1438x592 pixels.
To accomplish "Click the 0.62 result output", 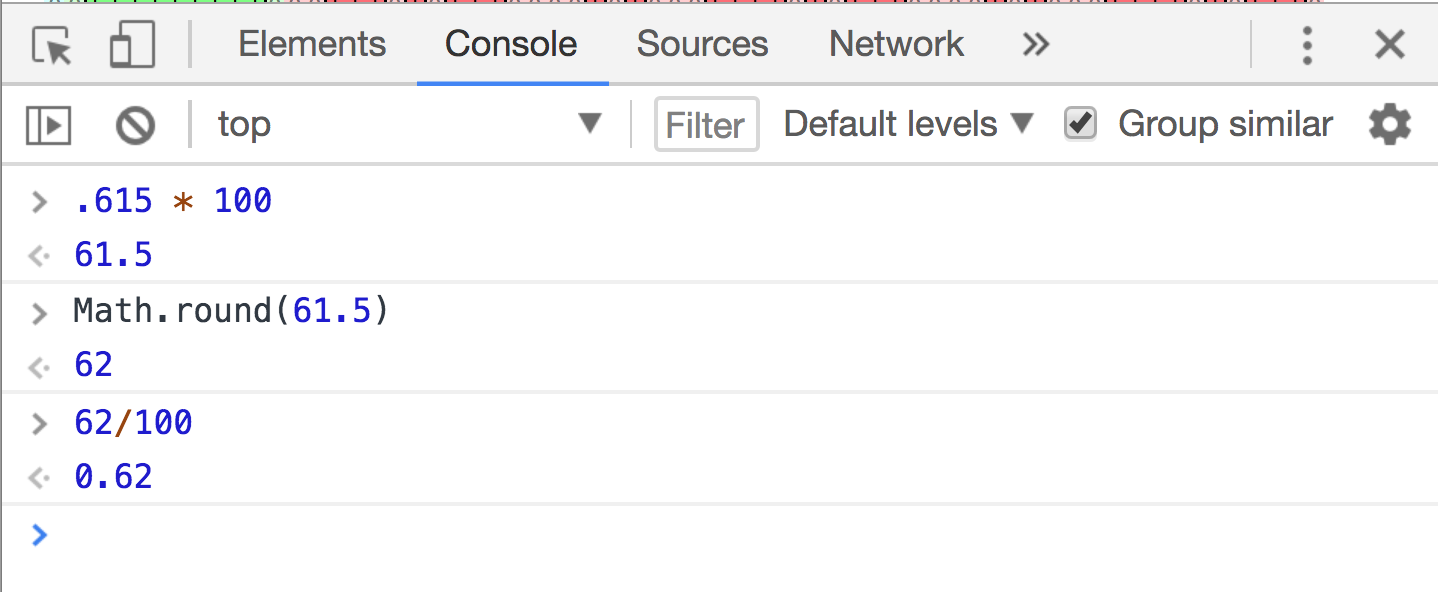I will click(x=113, y=477).
